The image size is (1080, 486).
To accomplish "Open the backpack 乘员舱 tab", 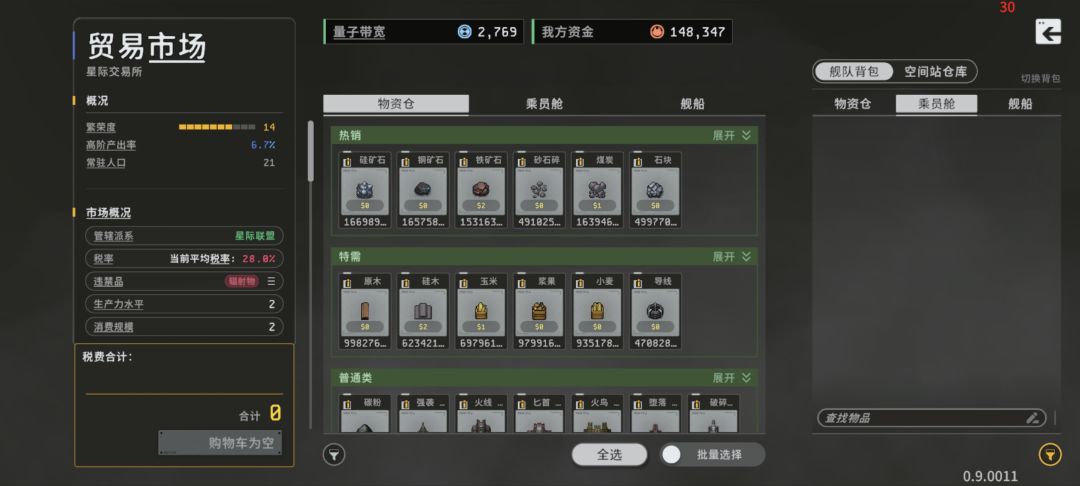I will [936, 104].
